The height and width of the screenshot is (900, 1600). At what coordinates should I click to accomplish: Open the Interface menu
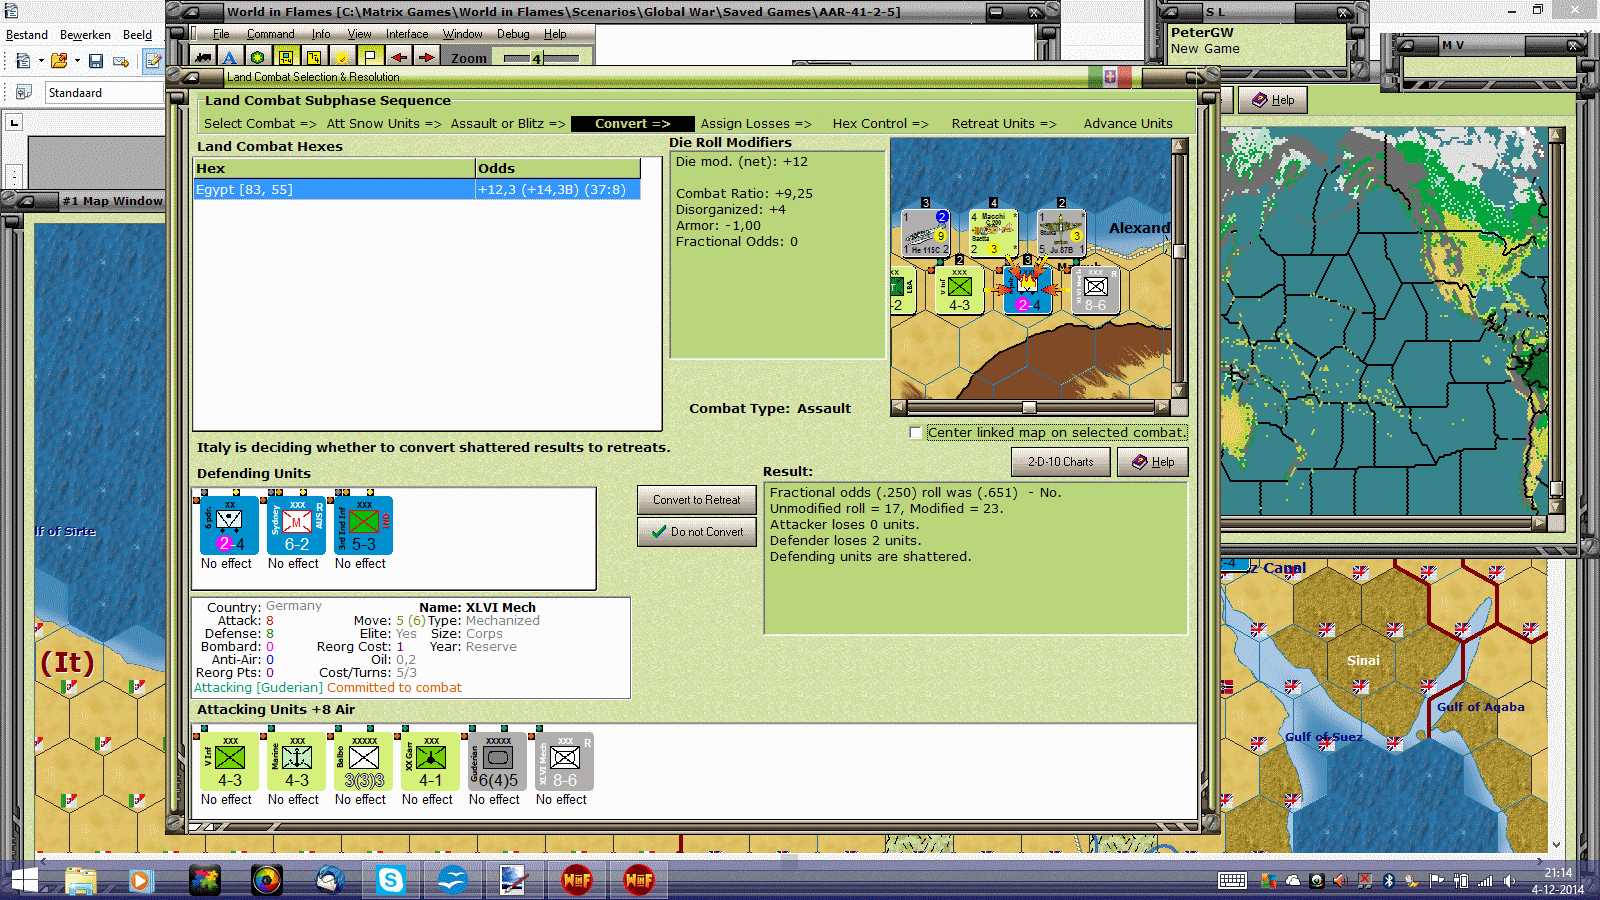pyautogui.click(x=407, y=34)
